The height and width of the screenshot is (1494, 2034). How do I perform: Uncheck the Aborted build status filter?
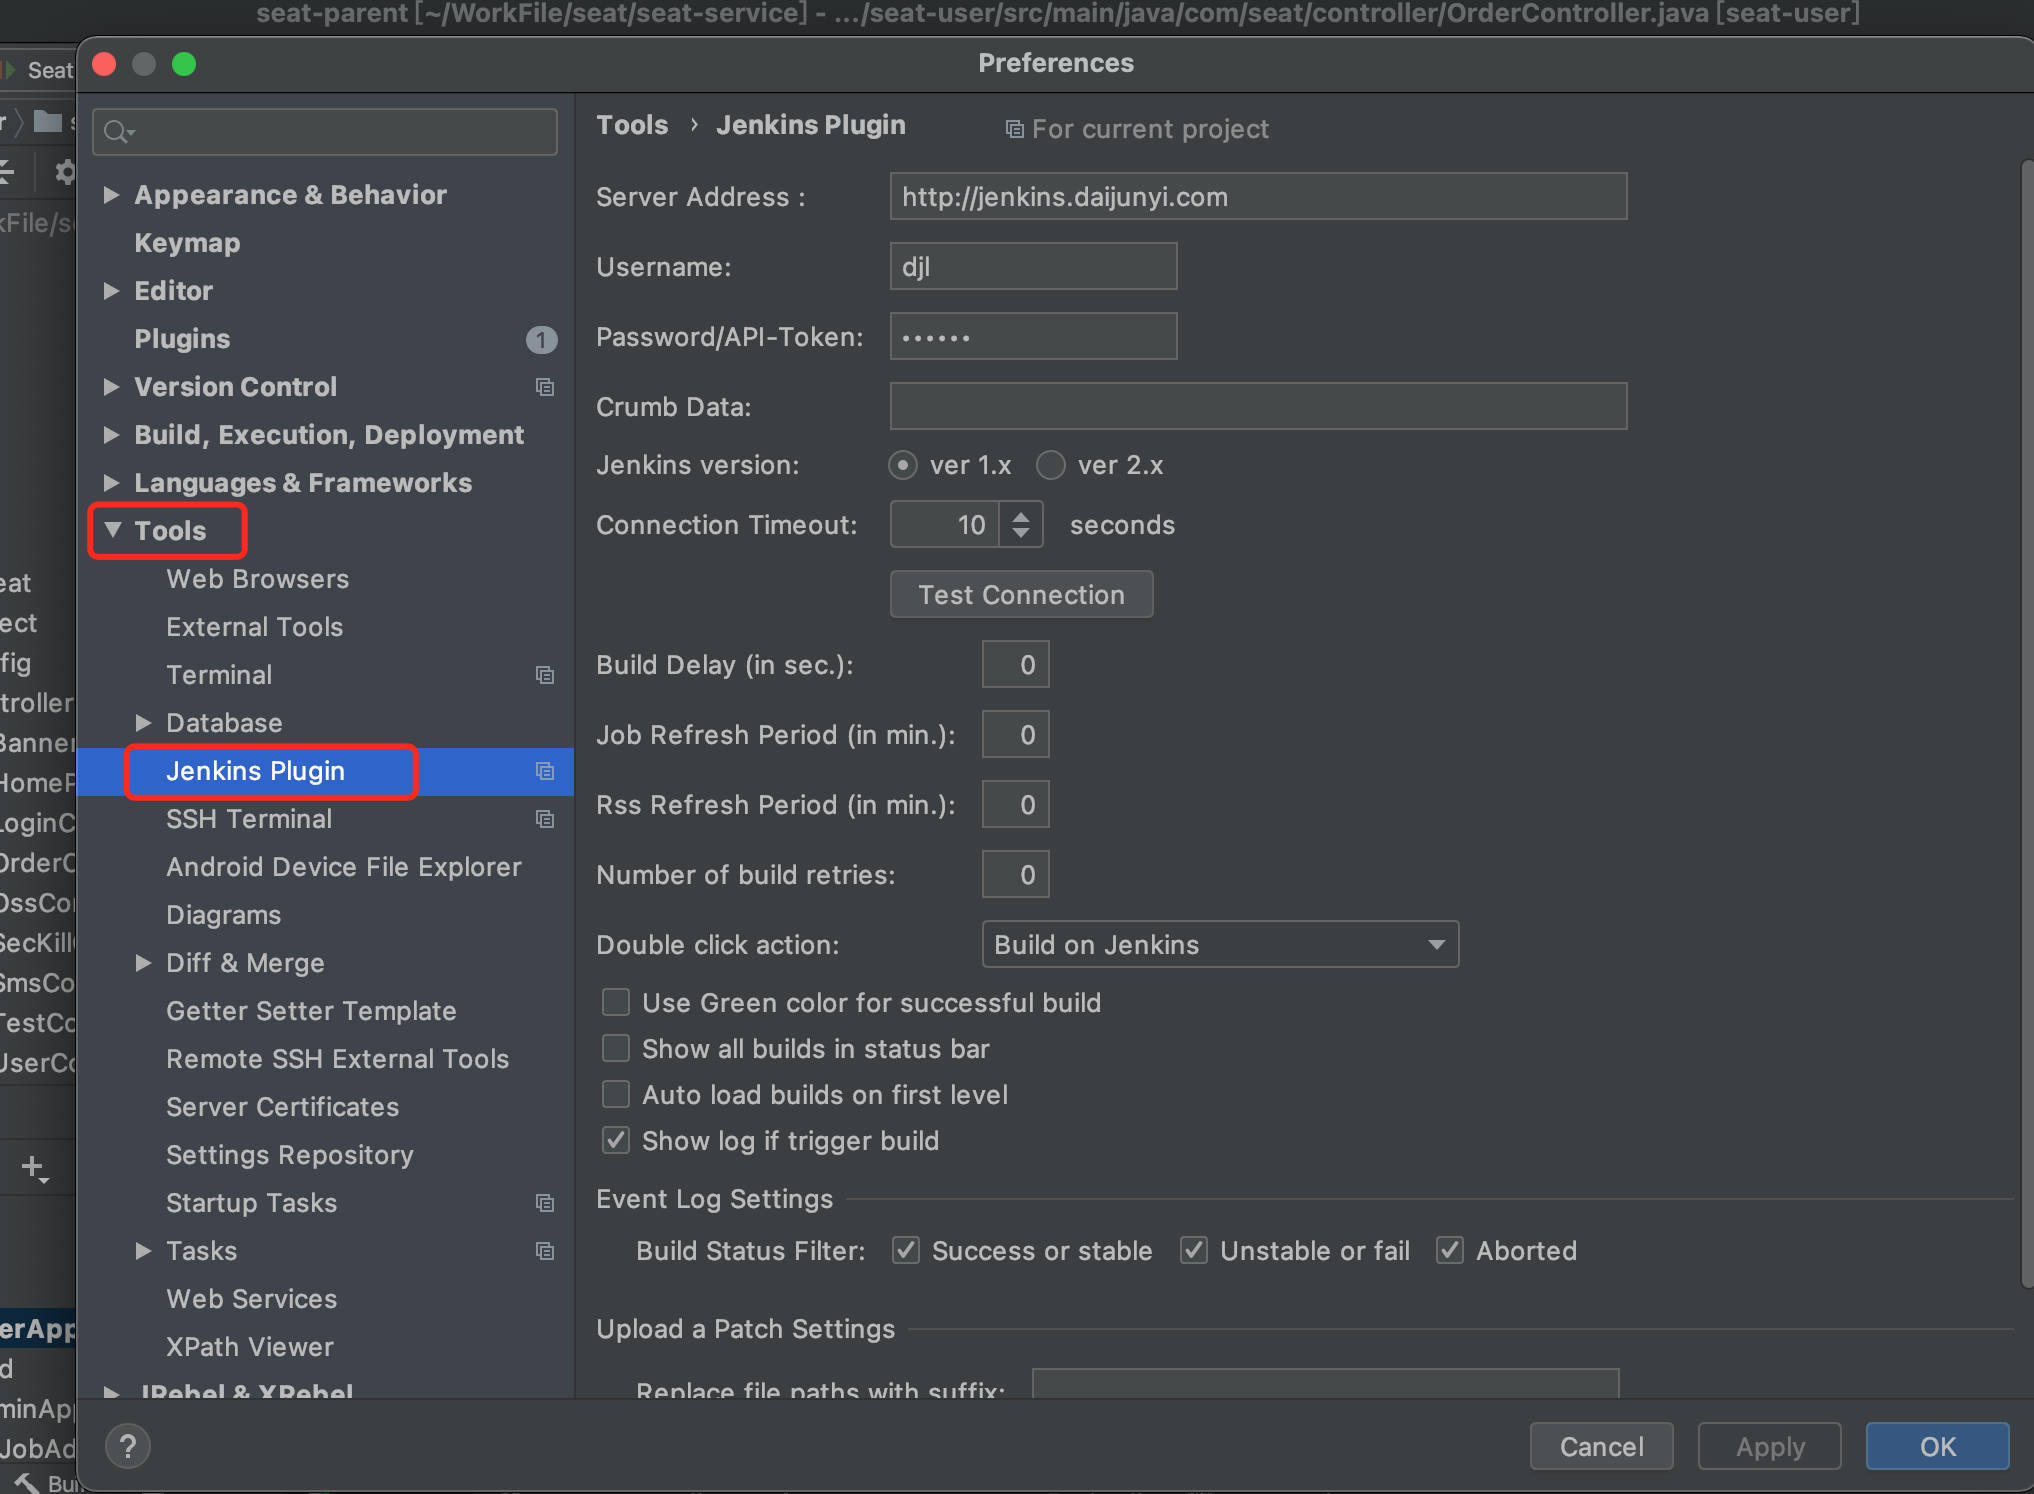[x=1450, y=1250]
